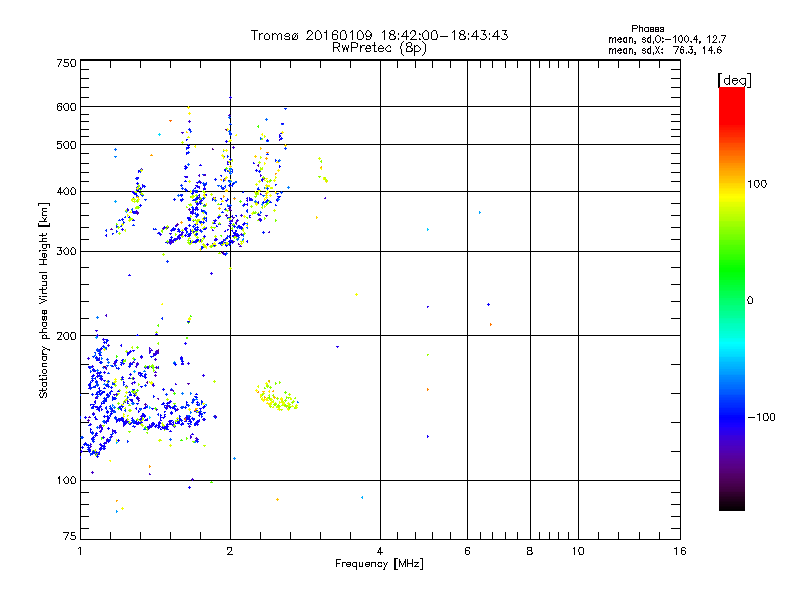800x600 pixels.
Task: Click the Y-axis tick label '750'
Action: 66,63
